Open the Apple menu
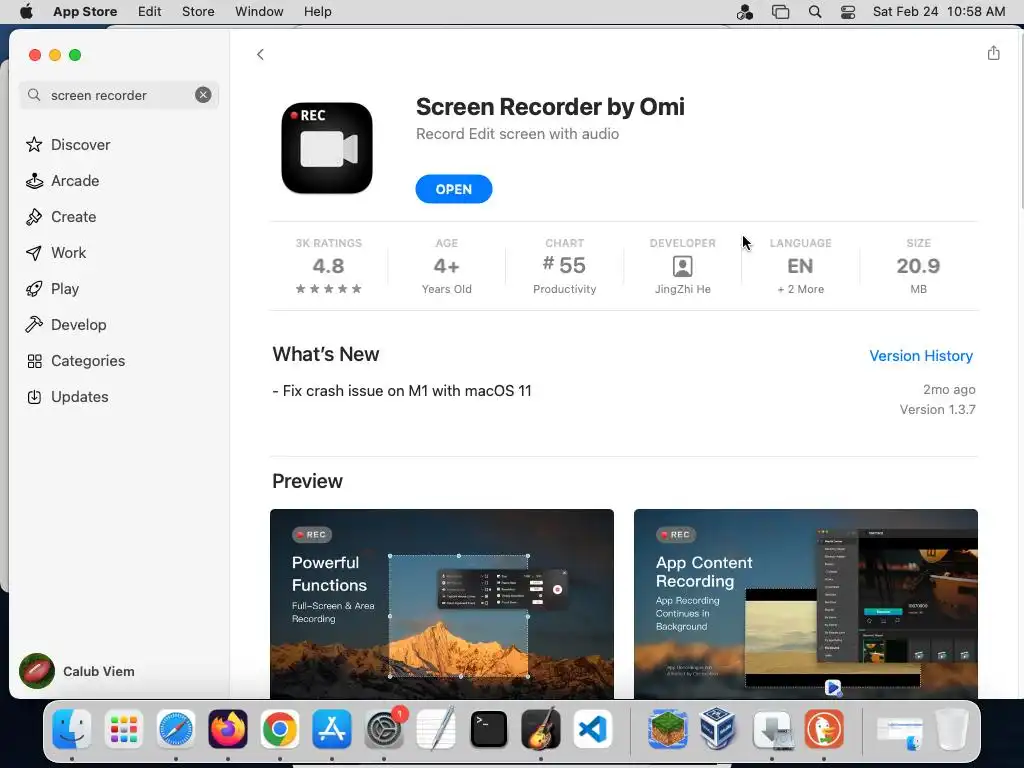The width and height of the screenshot is (1024, 768). coord(26,11)
